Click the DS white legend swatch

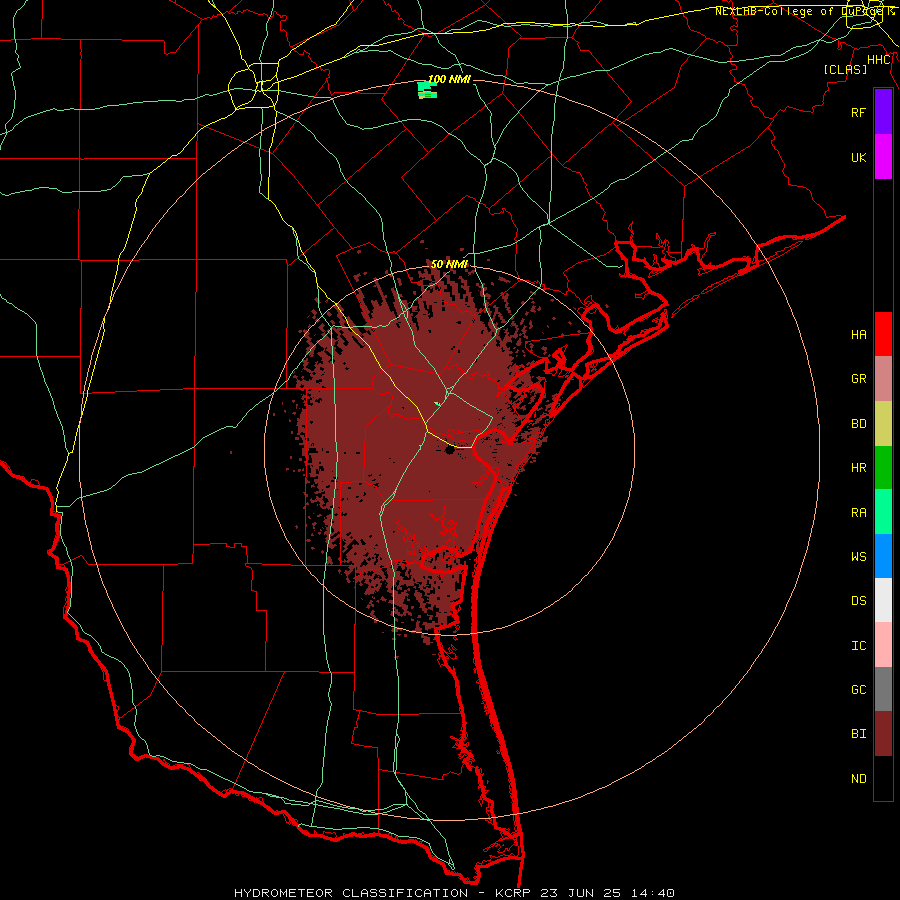(x=883, y=600)
